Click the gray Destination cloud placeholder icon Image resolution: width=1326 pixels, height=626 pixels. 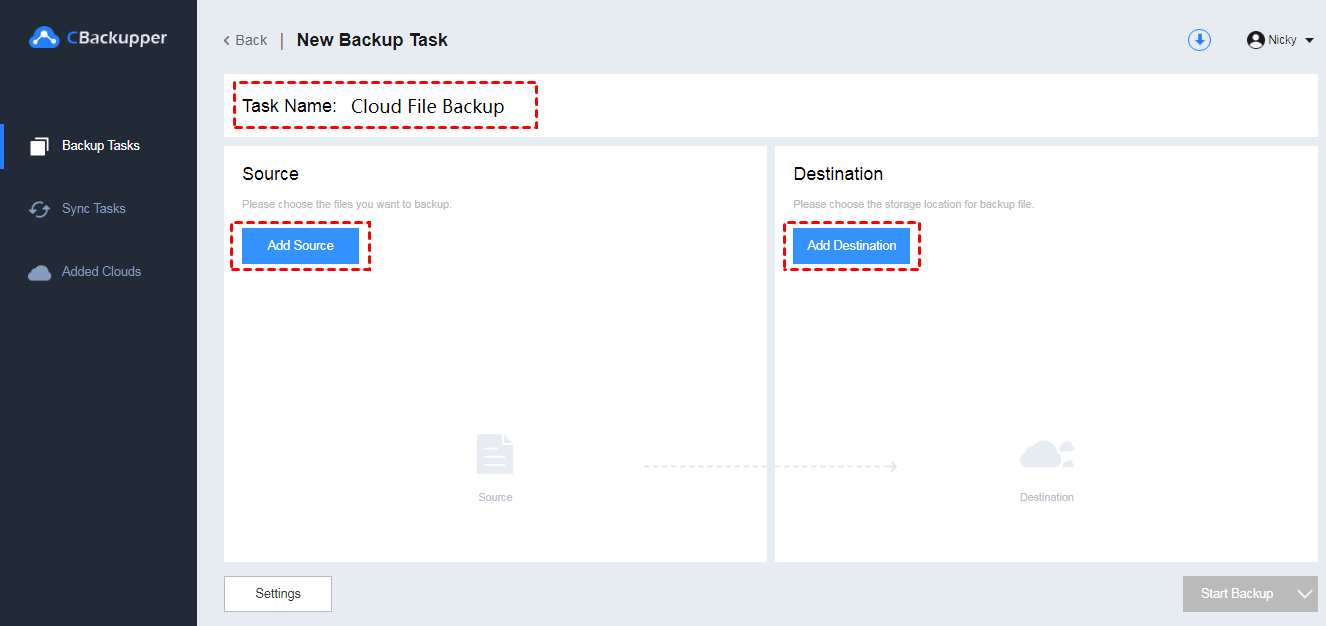tap(1046, 455)
